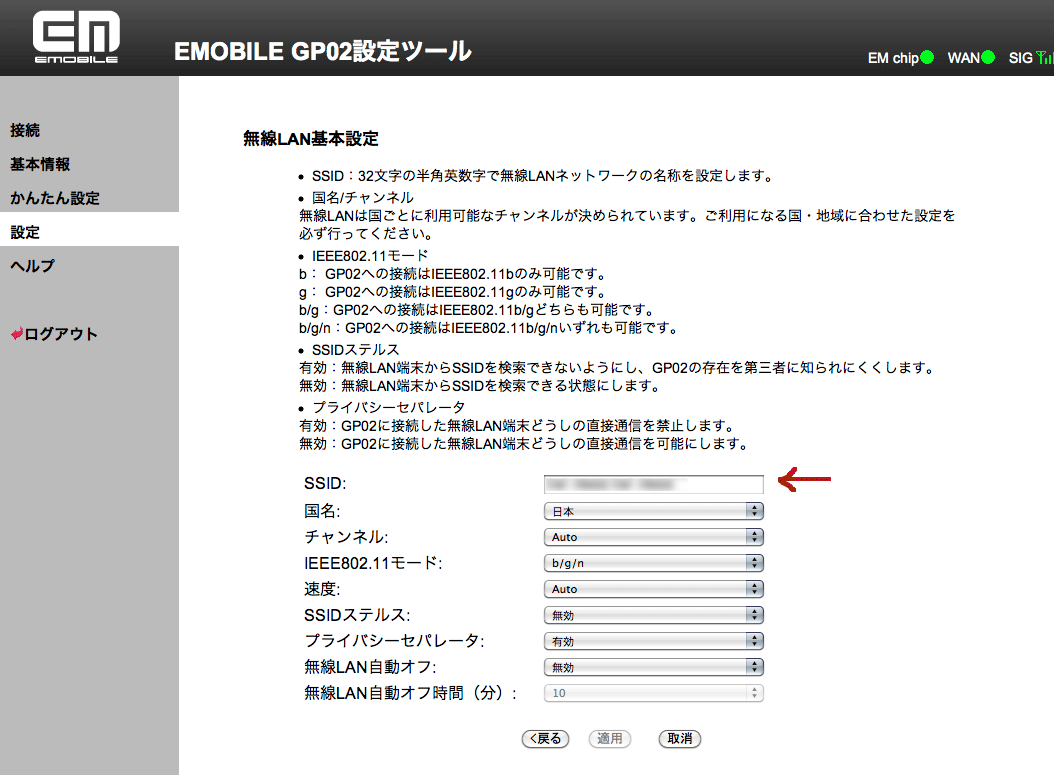Click the red logout arrow icon
This screenshot has height=775, width=1054.
point(17,333)
